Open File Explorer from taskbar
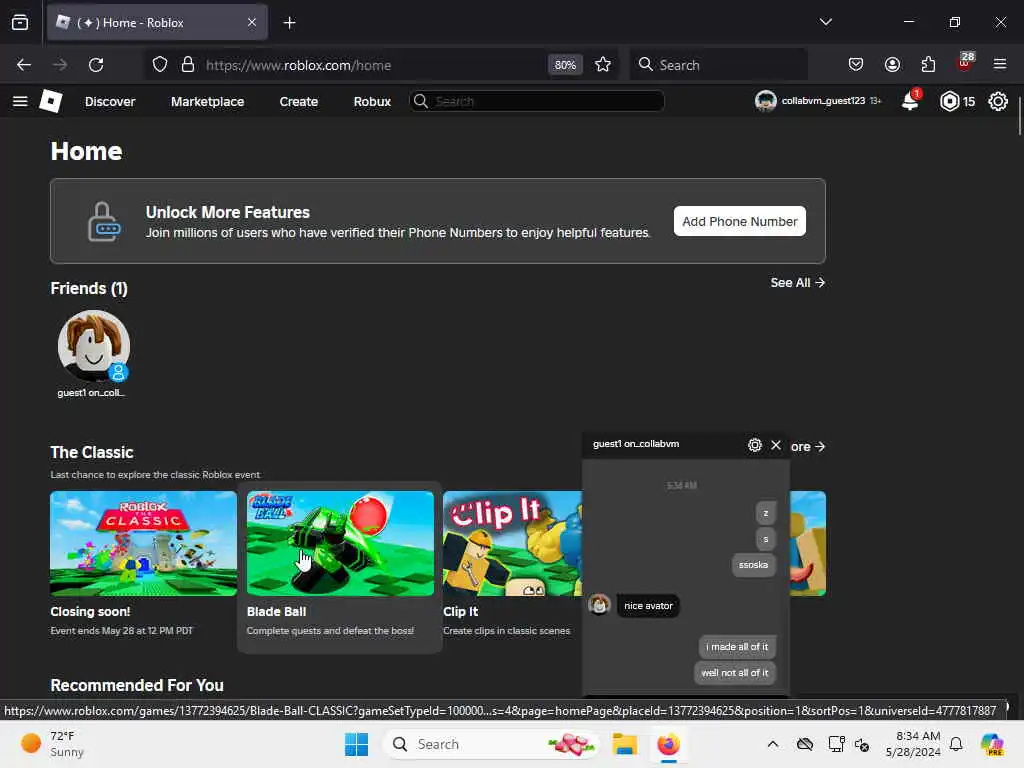This screenshot has height=768, width=1024. coord(624,744)
